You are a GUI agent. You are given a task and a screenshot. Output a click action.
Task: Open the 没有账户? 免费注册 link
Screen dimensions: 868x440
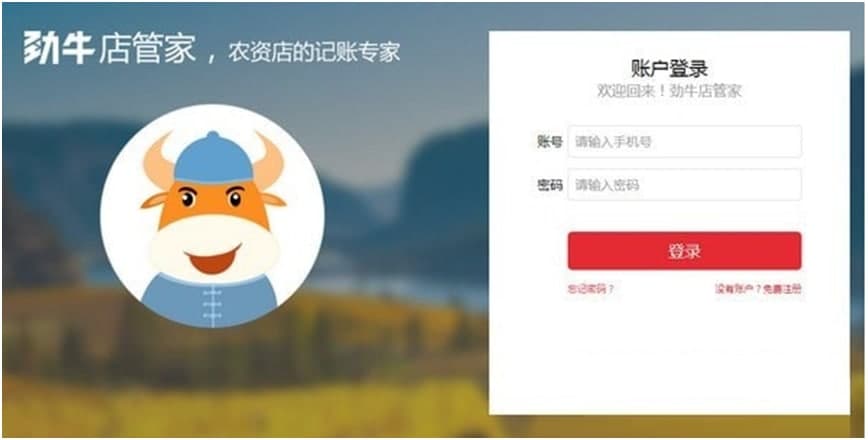point(758,289)
